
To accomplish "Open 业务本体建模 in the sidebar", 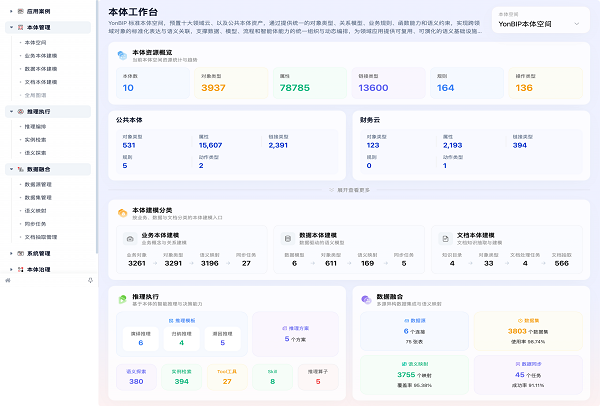I will [x=41, y=56].
